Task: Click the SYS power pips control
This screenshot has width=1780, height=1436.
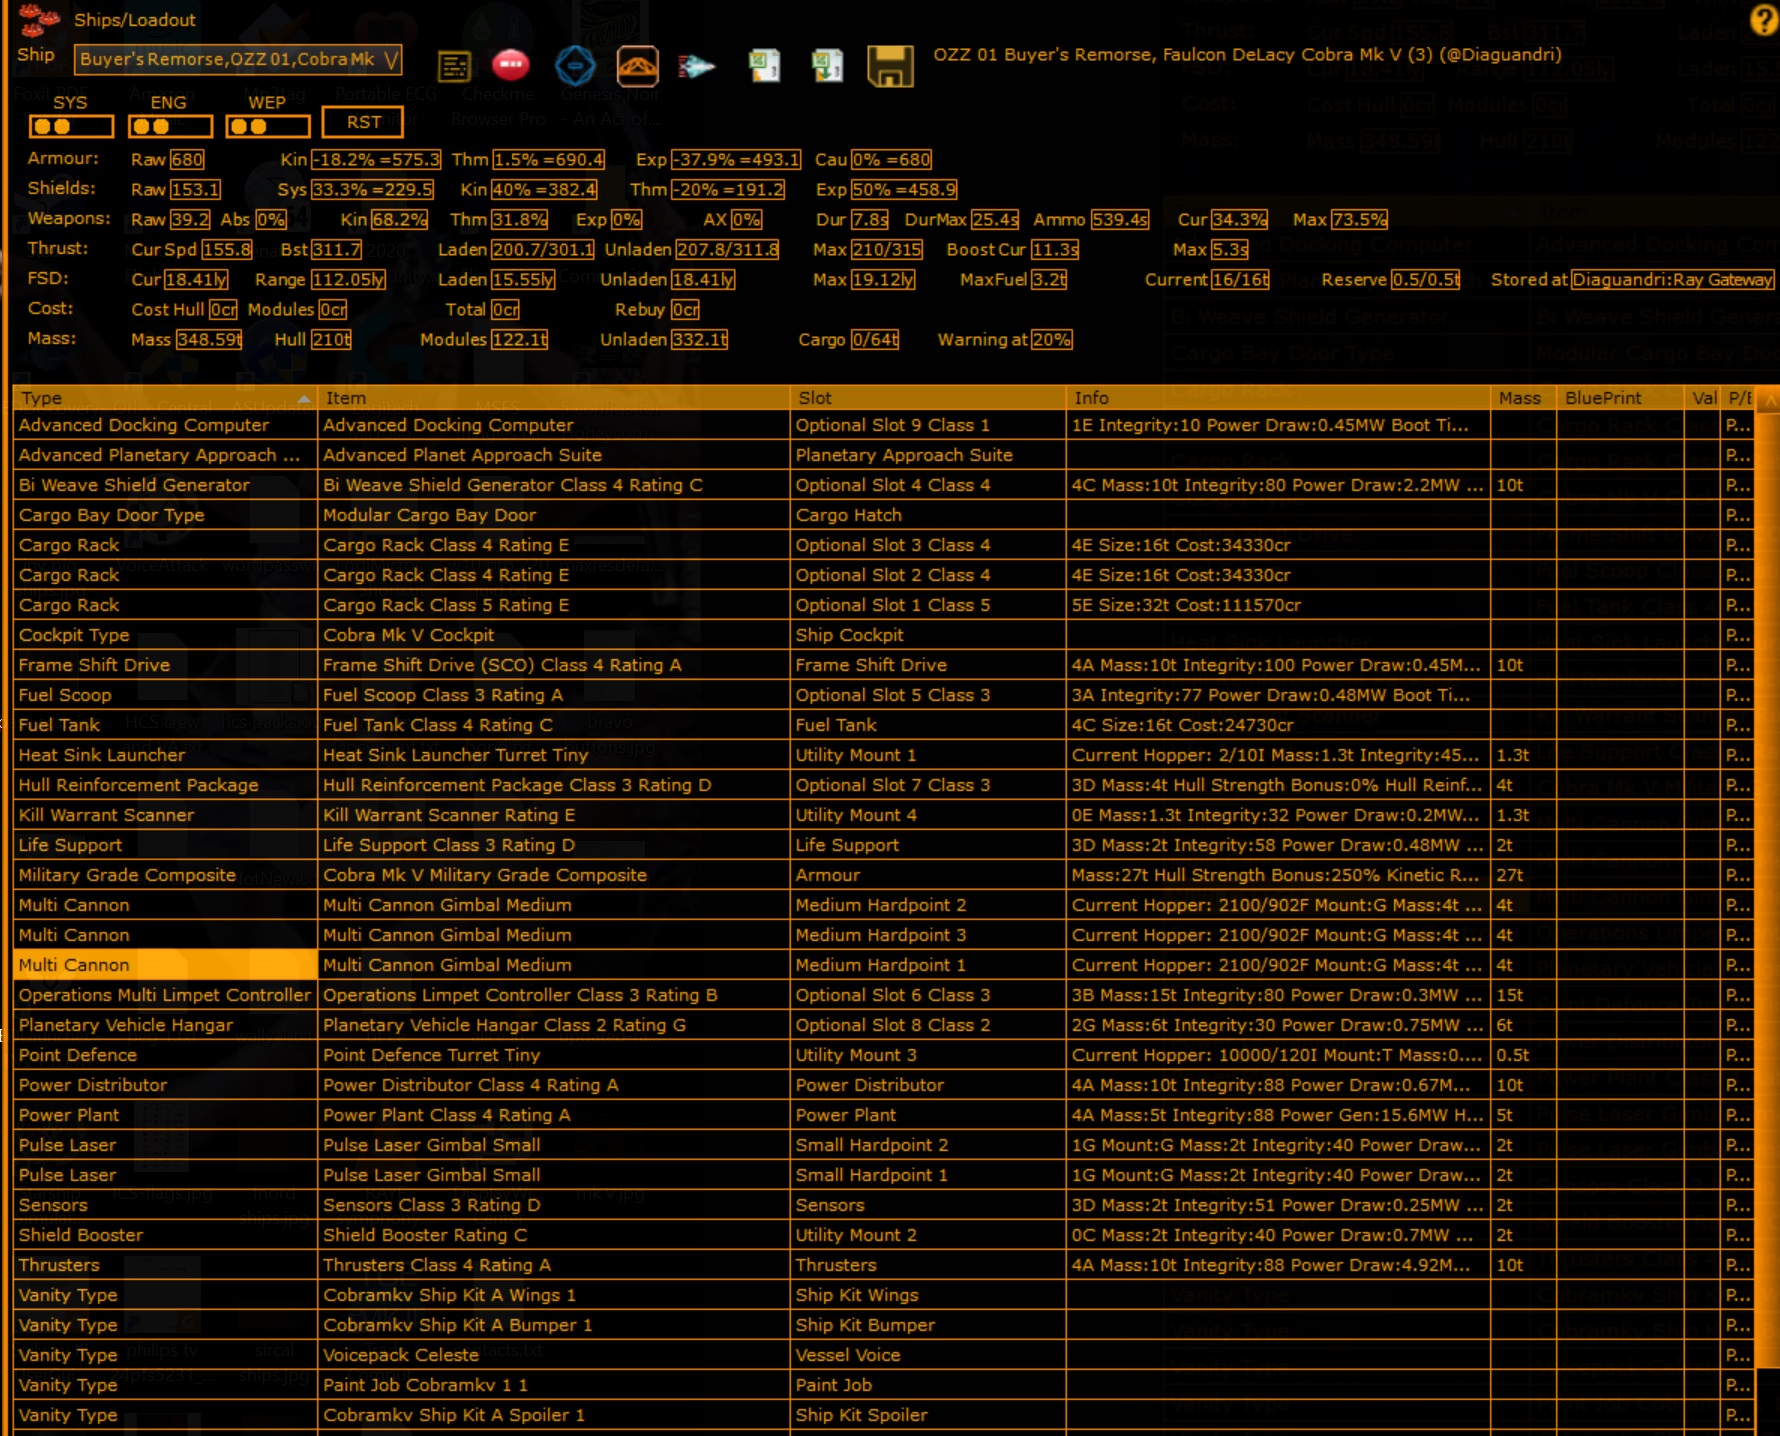Action: click(71, 126)
